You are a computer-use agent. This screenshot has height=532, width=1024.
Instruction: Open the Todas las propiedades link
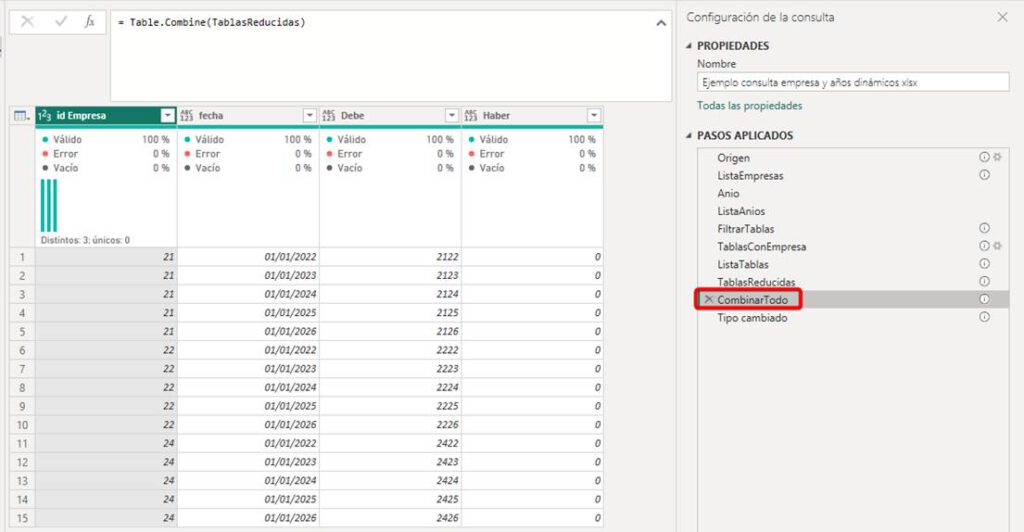pyautogui.click(x=749, y=105)
